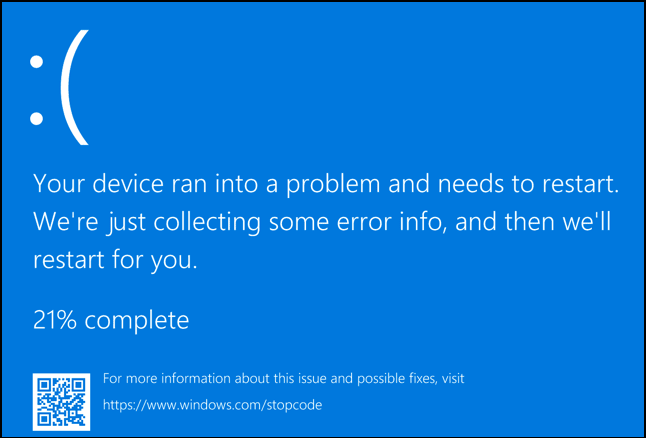The width and height of the screenshot is (646, 438).
Task: Click the curved parenthesis of the frown
Action: click(x=74, y=91)
